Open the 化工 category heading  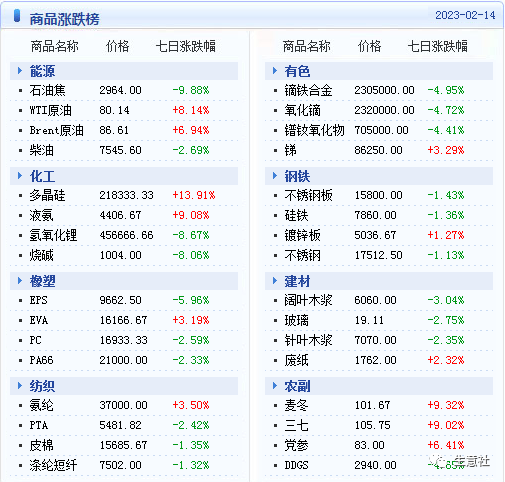click(42, 176)
